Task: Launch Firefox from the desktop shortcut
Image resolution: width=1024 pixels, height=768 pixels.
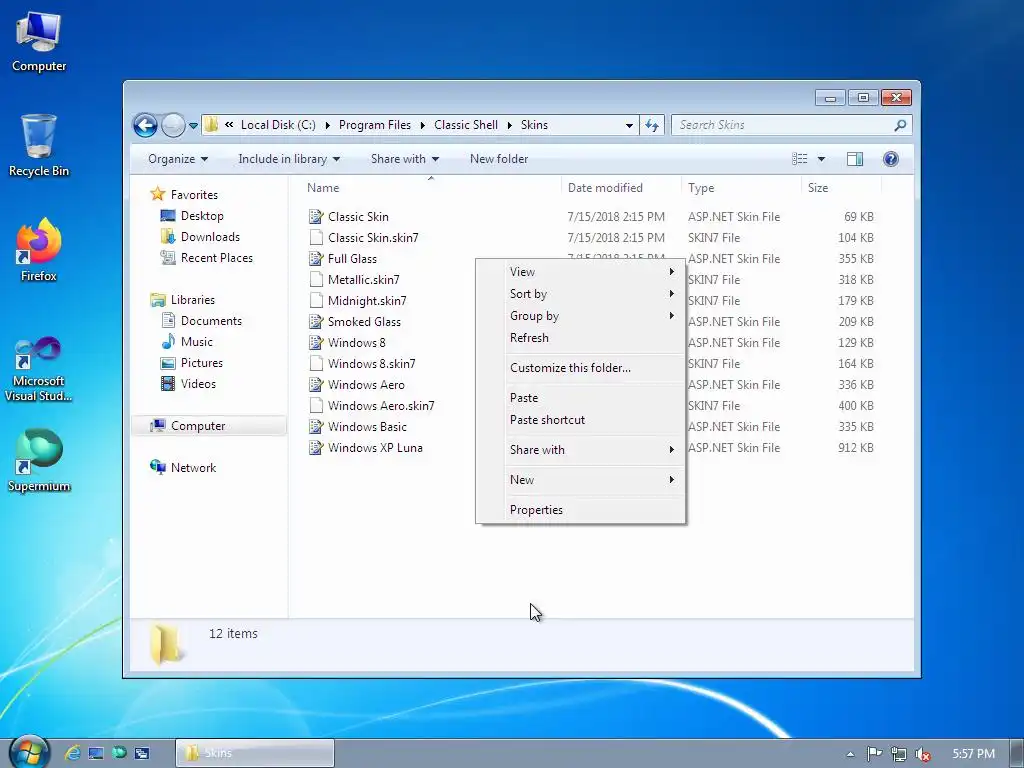Action: 39,250
